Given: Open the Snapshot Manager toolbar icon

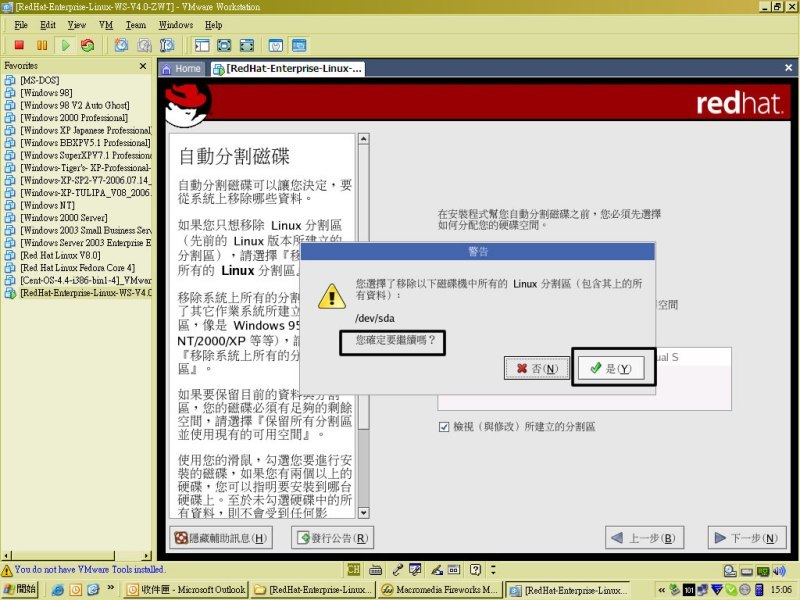Looking at the screenshot, I should point(167,45).
